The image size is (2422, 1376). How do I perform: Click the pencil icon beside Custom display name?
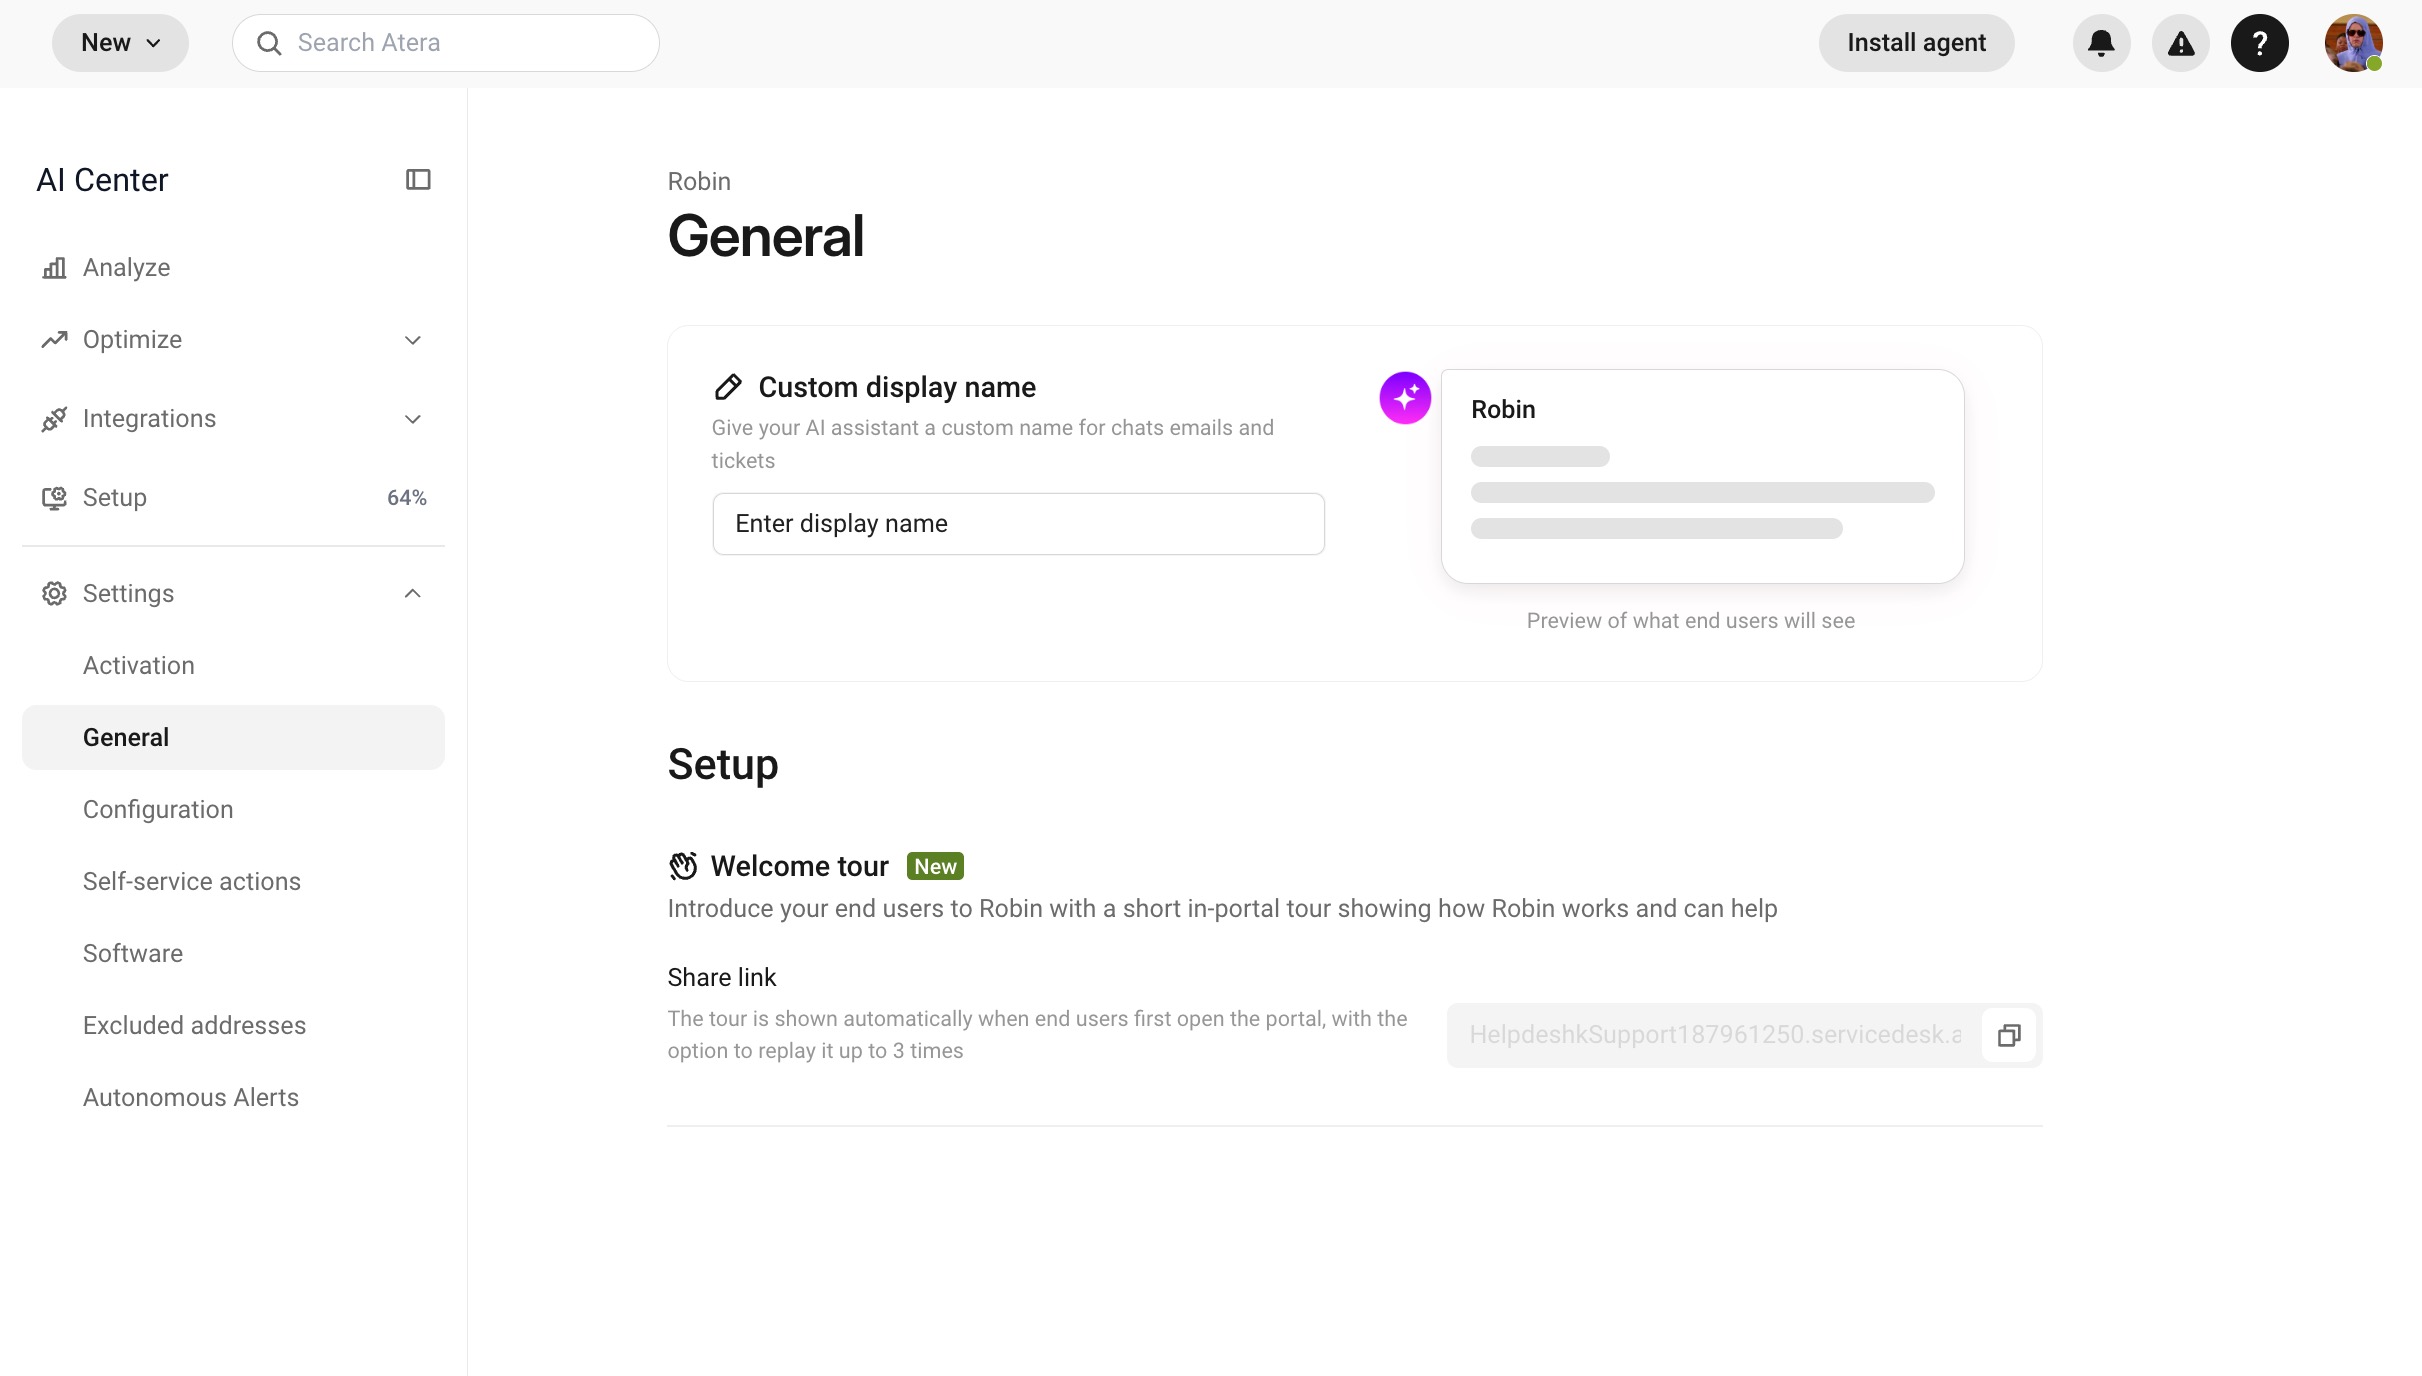[728, 387]
